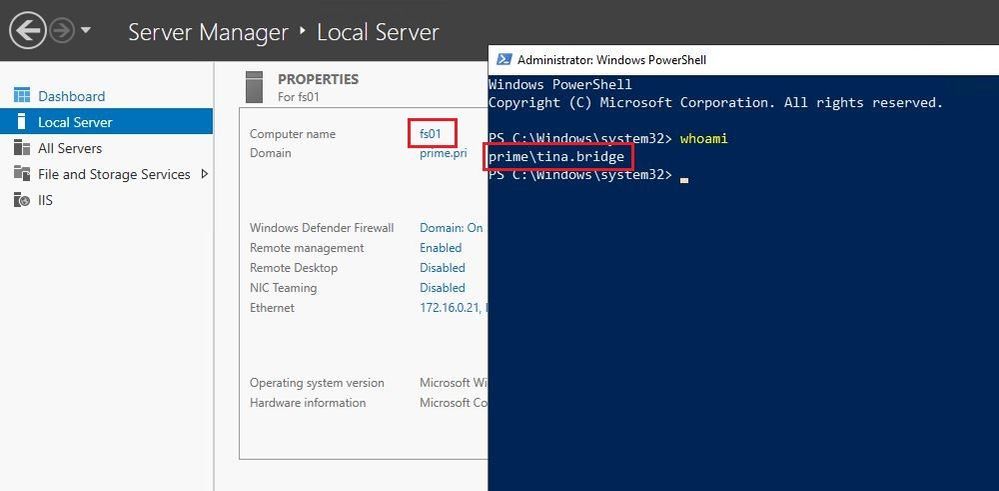Click the 'Computer name' label
The image size is (999, 491).
point(292,134)
